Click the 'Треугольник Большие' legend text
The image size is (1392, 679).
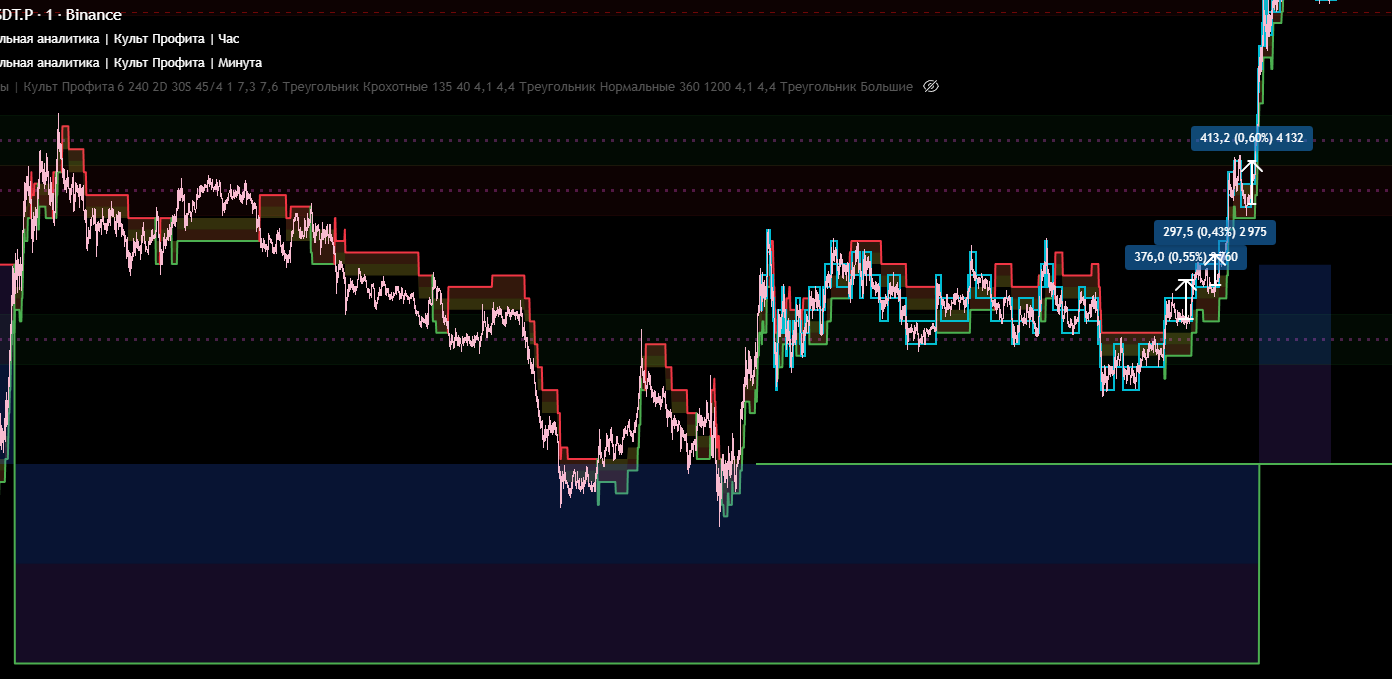pyautogui.click(x=846, y=87)
